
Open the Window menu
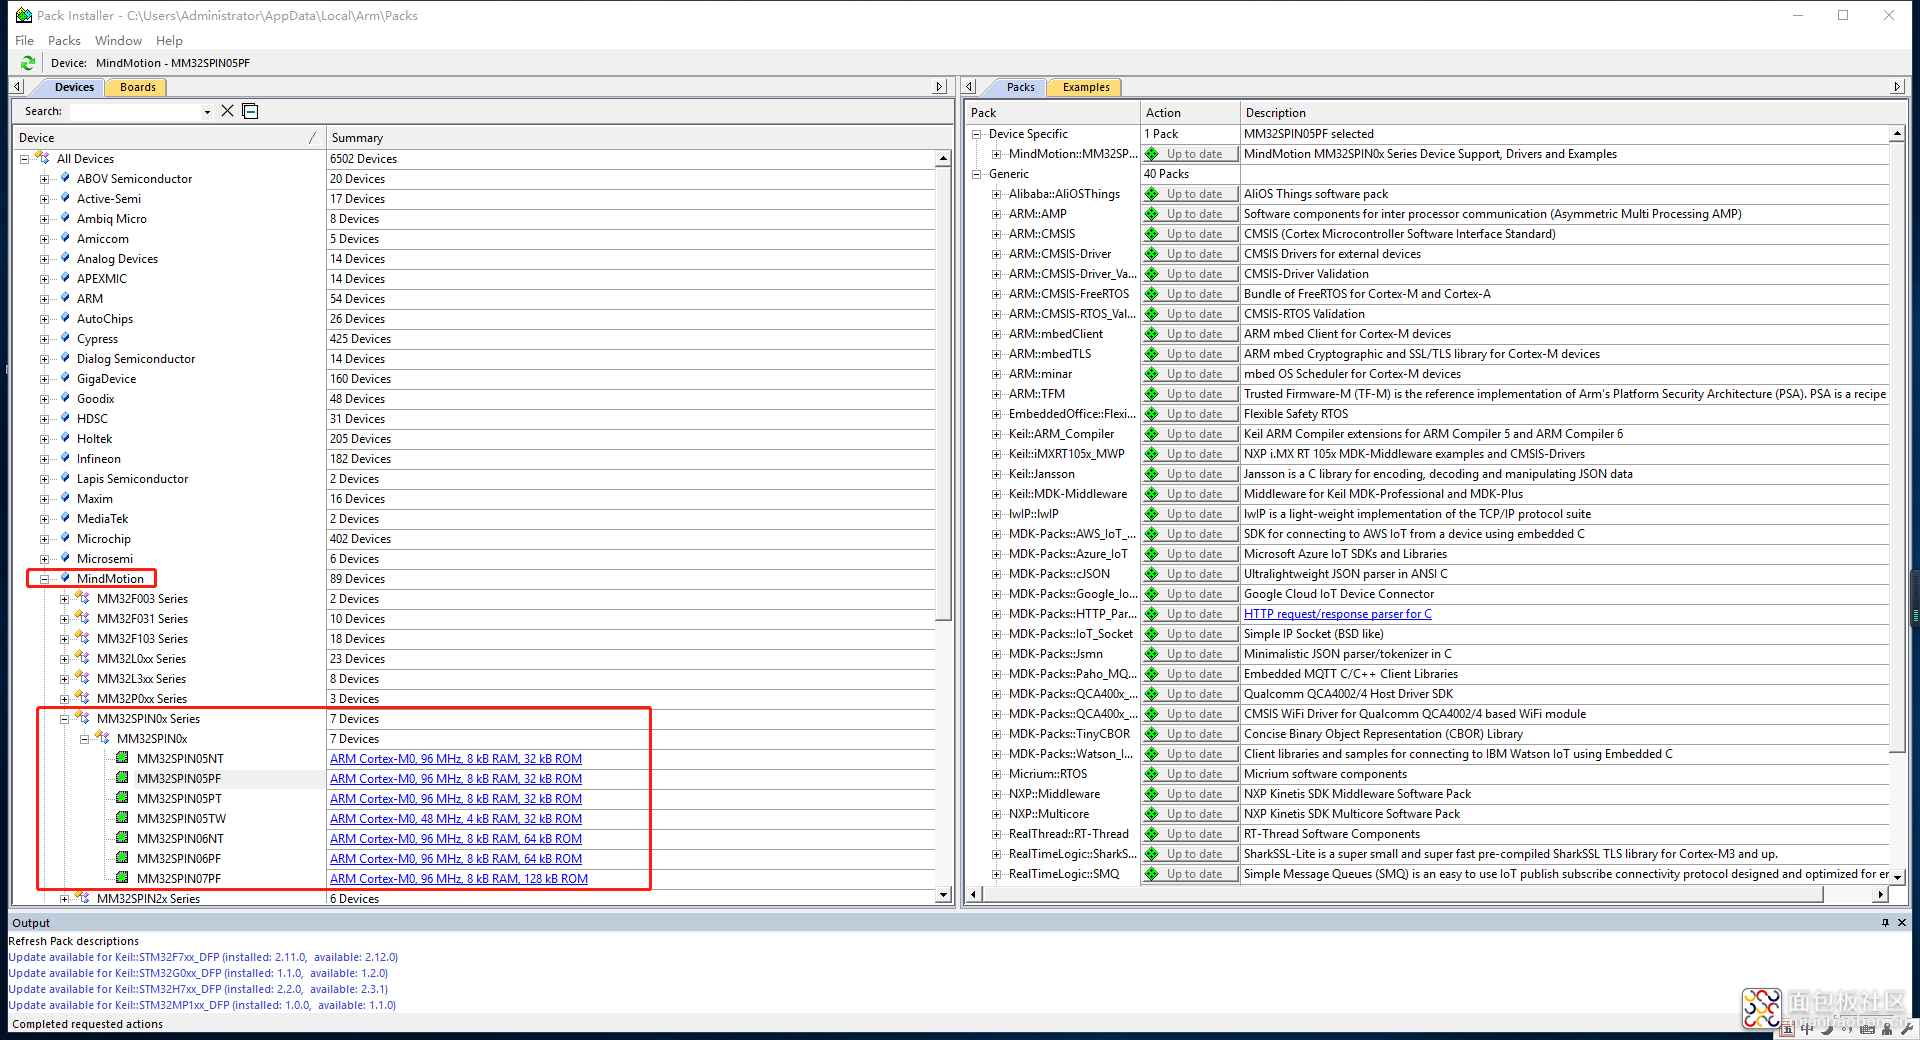(x=118, y=41)
